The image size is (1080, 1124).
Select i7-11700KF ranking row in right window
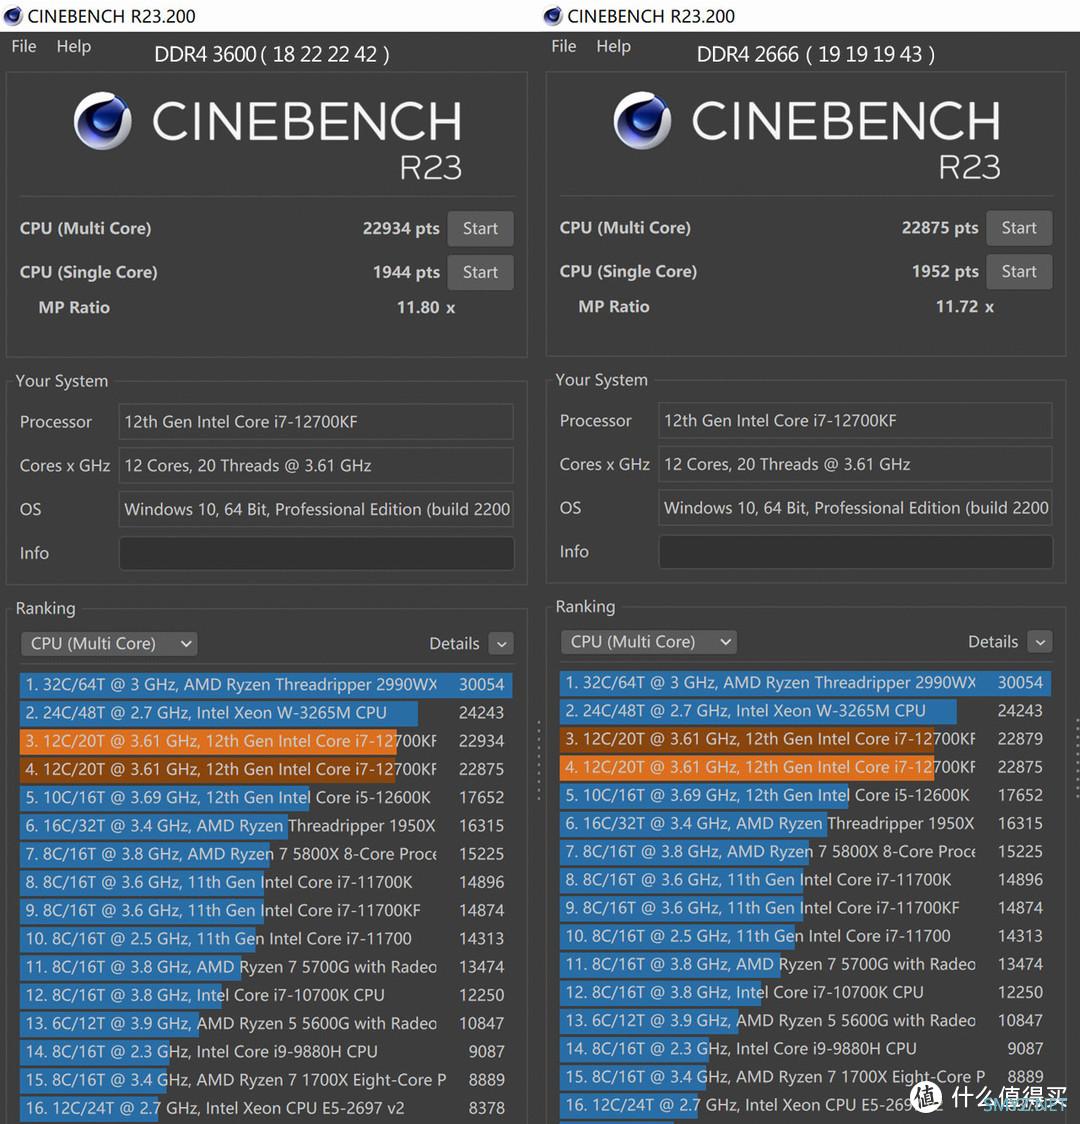[x=806, y=908]
